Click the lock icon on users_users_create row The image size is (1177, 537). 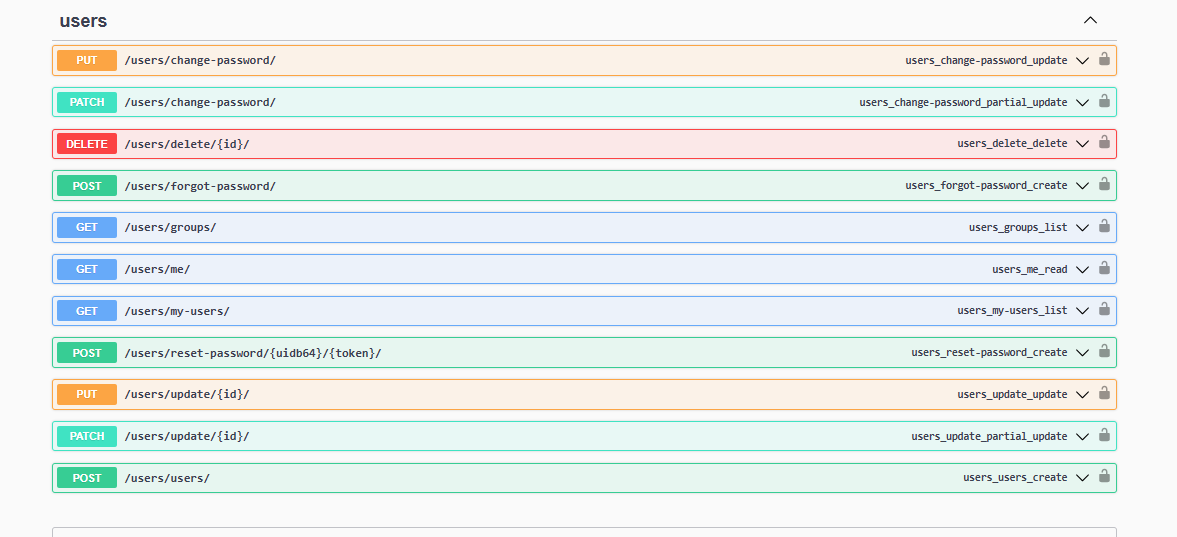[x=1104, y=477]
